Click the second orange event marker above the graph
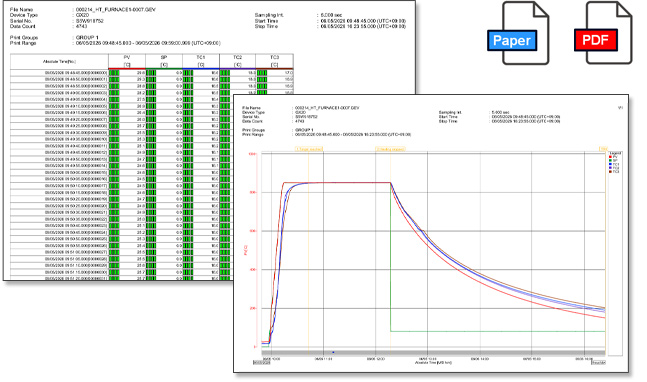This screenshot has width=647, height=382. (x=390, y=149)
